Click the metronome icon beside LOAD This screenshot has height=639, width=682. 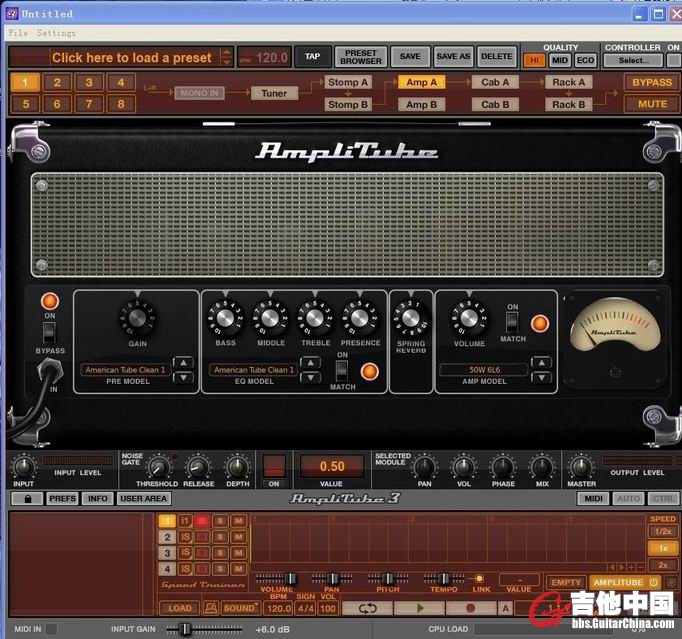click(x=210, y=607)
